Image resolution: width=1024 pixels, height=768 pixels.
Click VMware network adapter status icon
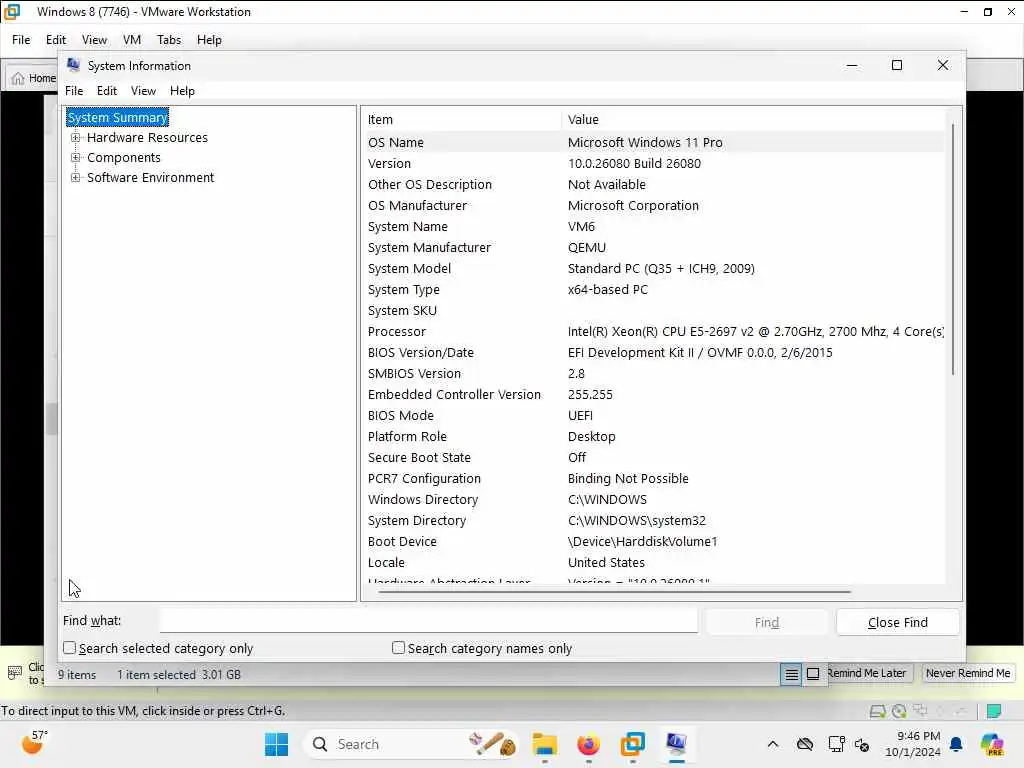pyautogui.click(x=921, y=711)
